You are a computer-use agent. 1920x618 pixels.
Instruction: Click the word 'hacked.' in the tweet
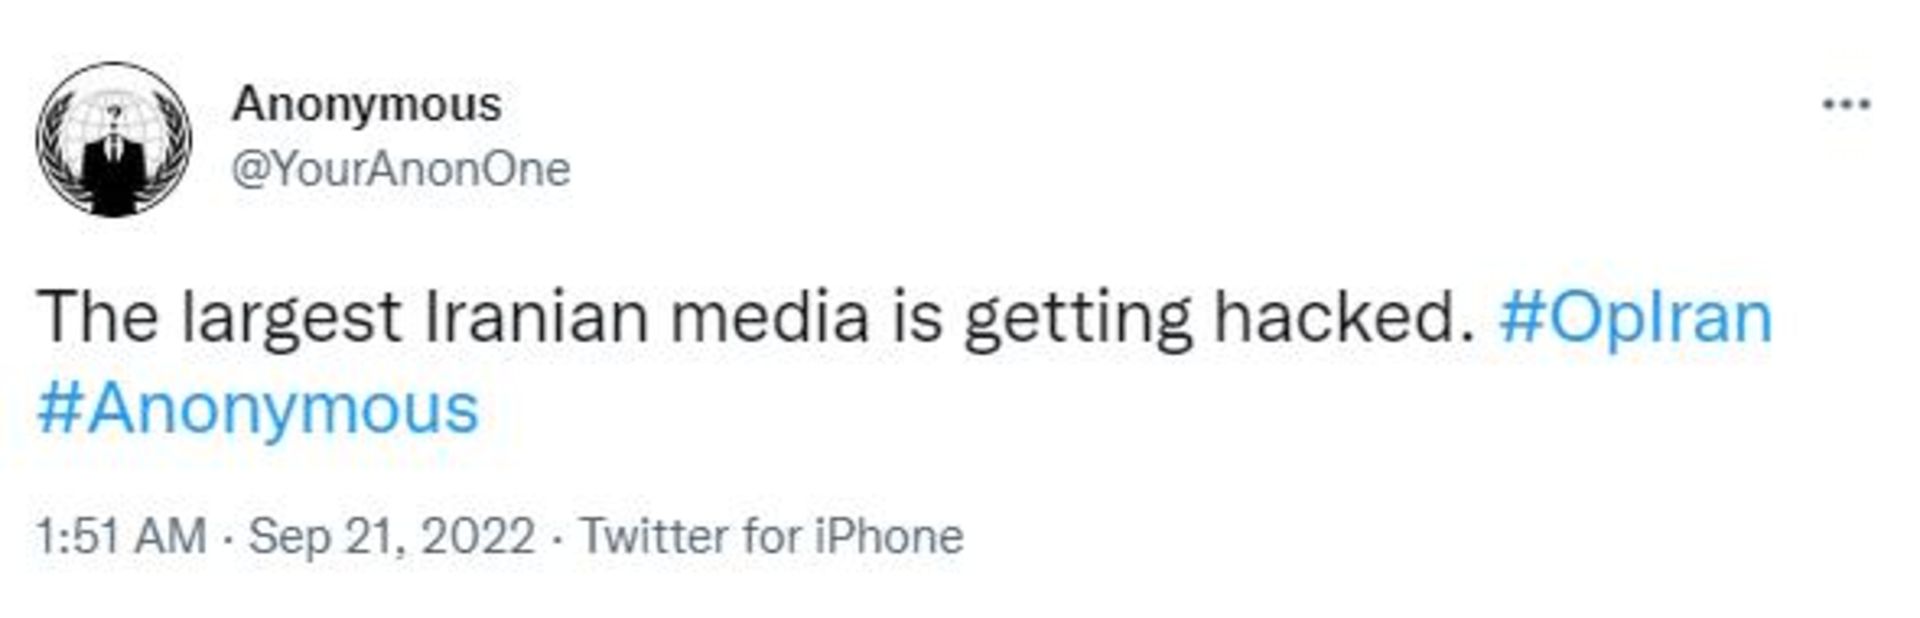(x=1345, y=317)
